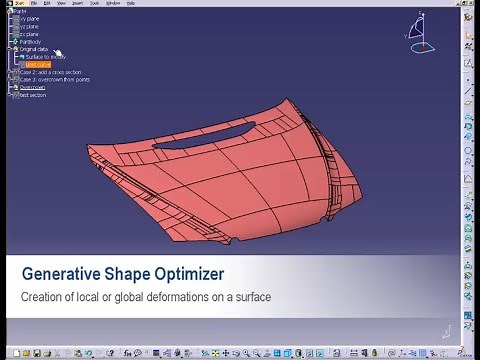Select the underlined Overcrown tree item
Screen dimensions: 480x360
(32, 87)
